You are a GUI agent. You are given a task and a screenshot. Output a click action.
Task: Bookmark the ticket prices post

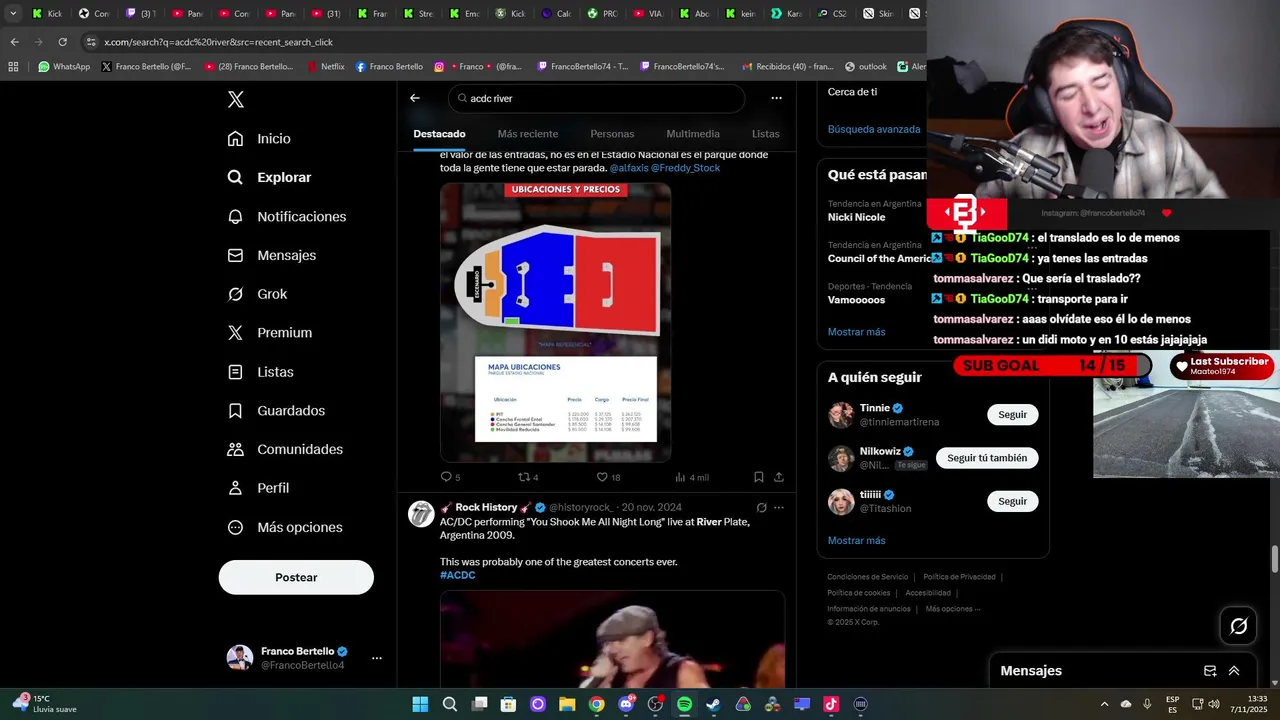pos(759,477)
